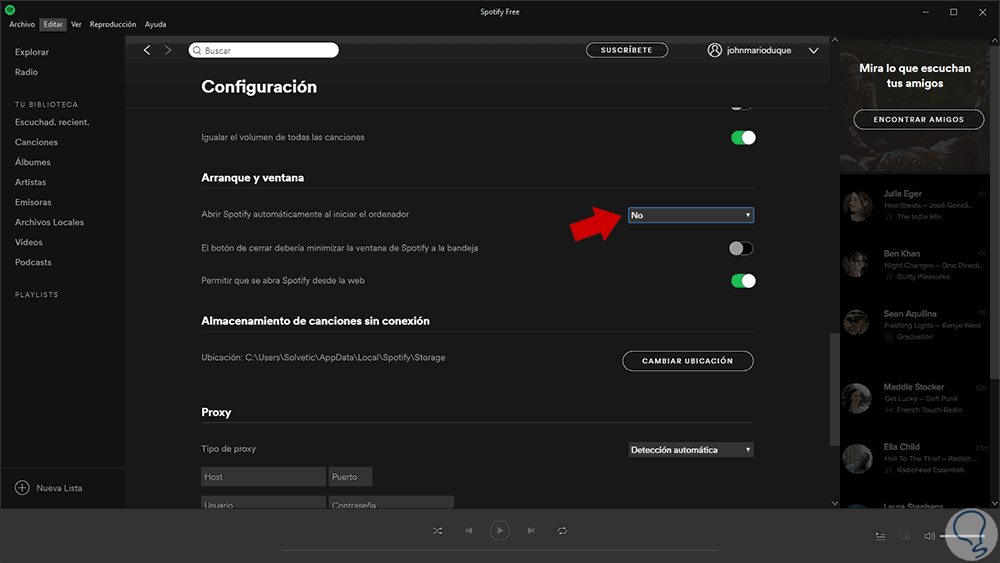Image resolution: width=1000 pixels, height=563 pixels.
Task: Open Ben Khan's friend avatar
Action: (857, 265)
